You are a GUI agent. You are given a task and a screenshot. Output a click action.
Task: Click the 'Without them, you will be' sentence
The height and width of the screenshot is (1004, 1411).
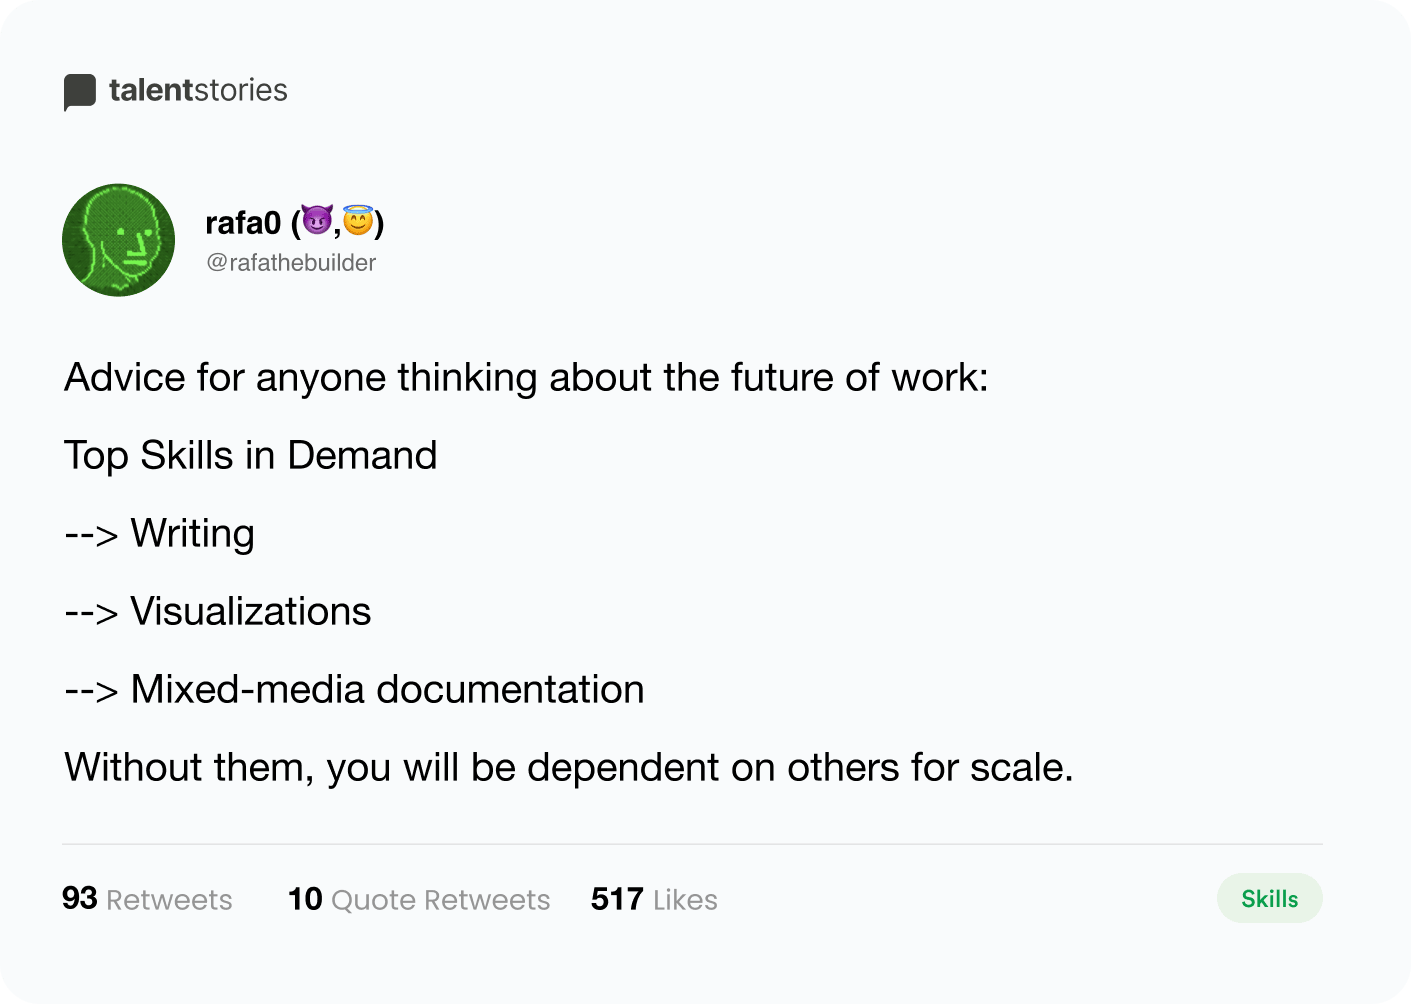pyautogui.click(x=569, y=768)
